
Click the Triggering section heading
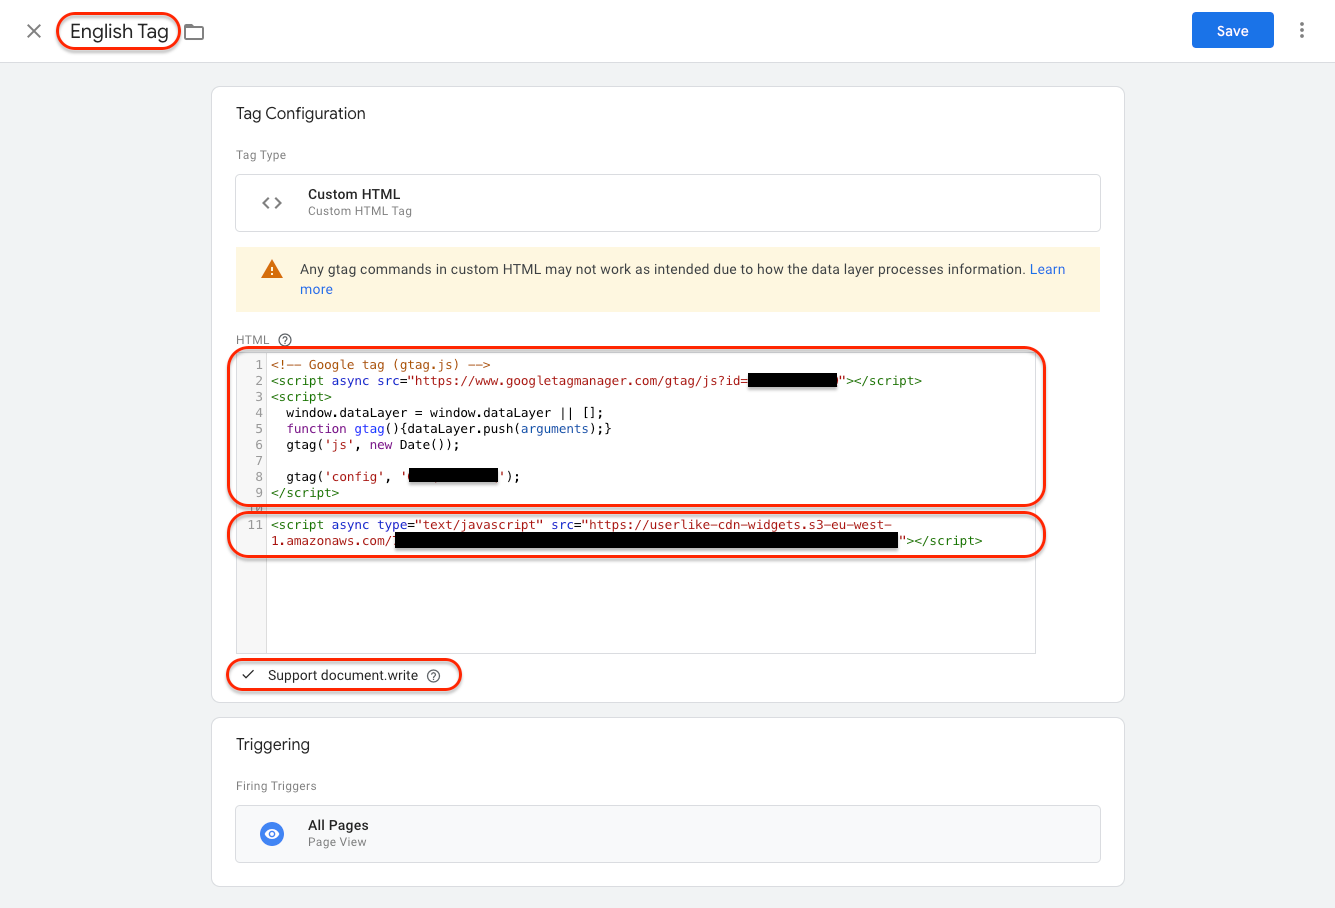click(273, 745)
